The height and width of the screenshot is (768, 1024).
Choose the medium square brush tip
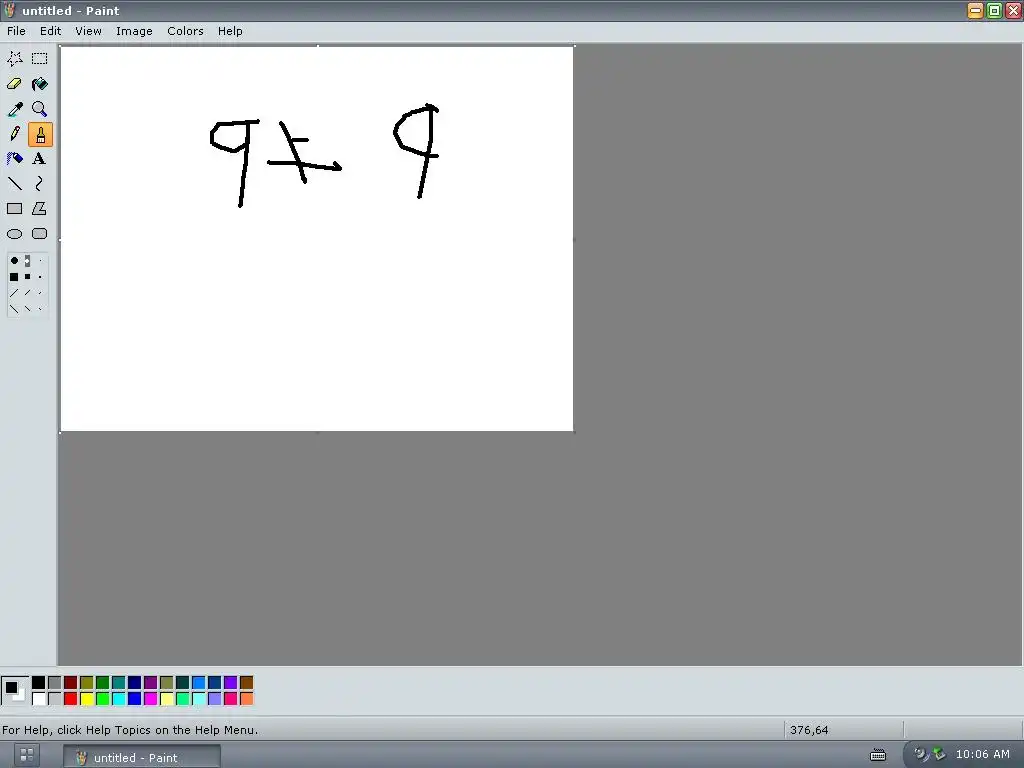[x=27, y=277]
